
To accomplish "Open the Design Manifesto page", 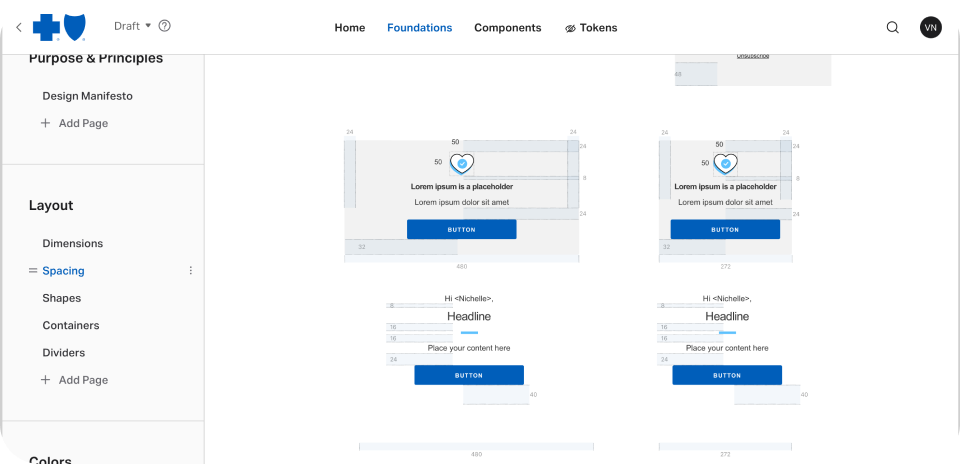I will coord(87,96).
